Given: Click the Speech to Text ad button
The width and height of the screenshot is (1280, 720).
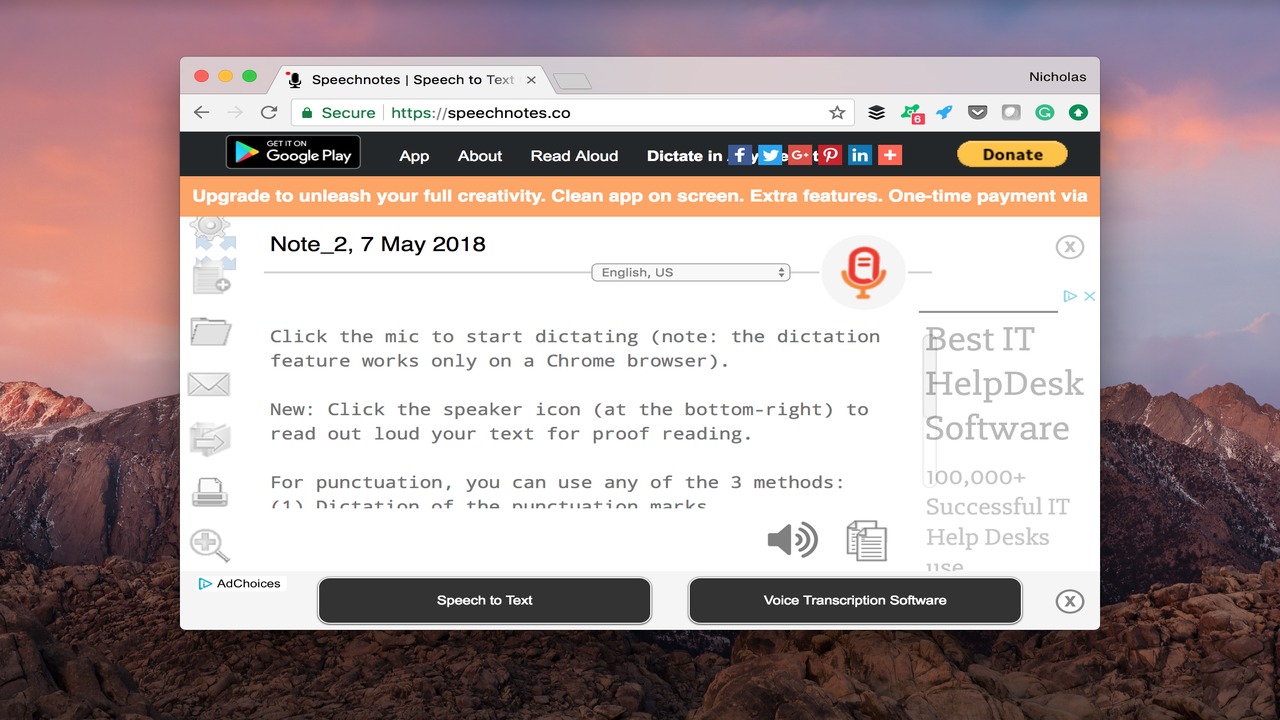Looking at the screenshot, I should (485, 600).
